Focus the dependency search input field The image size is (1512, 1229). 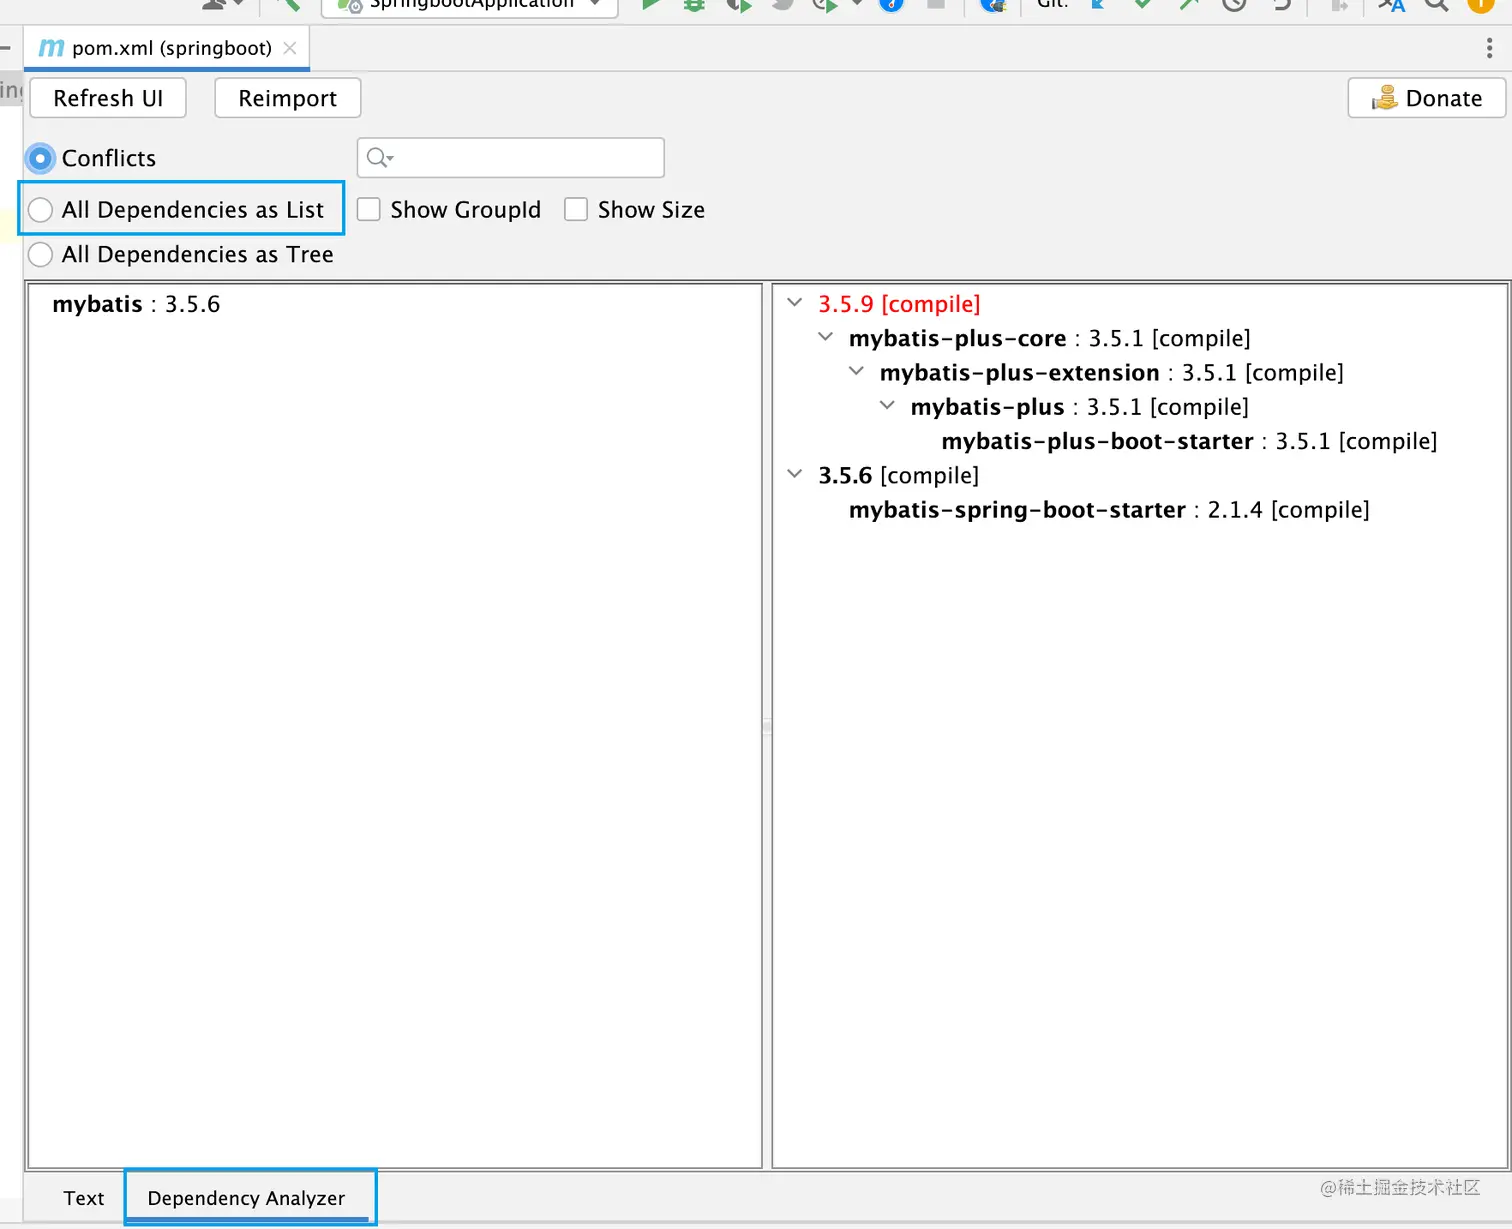point(511,158)
